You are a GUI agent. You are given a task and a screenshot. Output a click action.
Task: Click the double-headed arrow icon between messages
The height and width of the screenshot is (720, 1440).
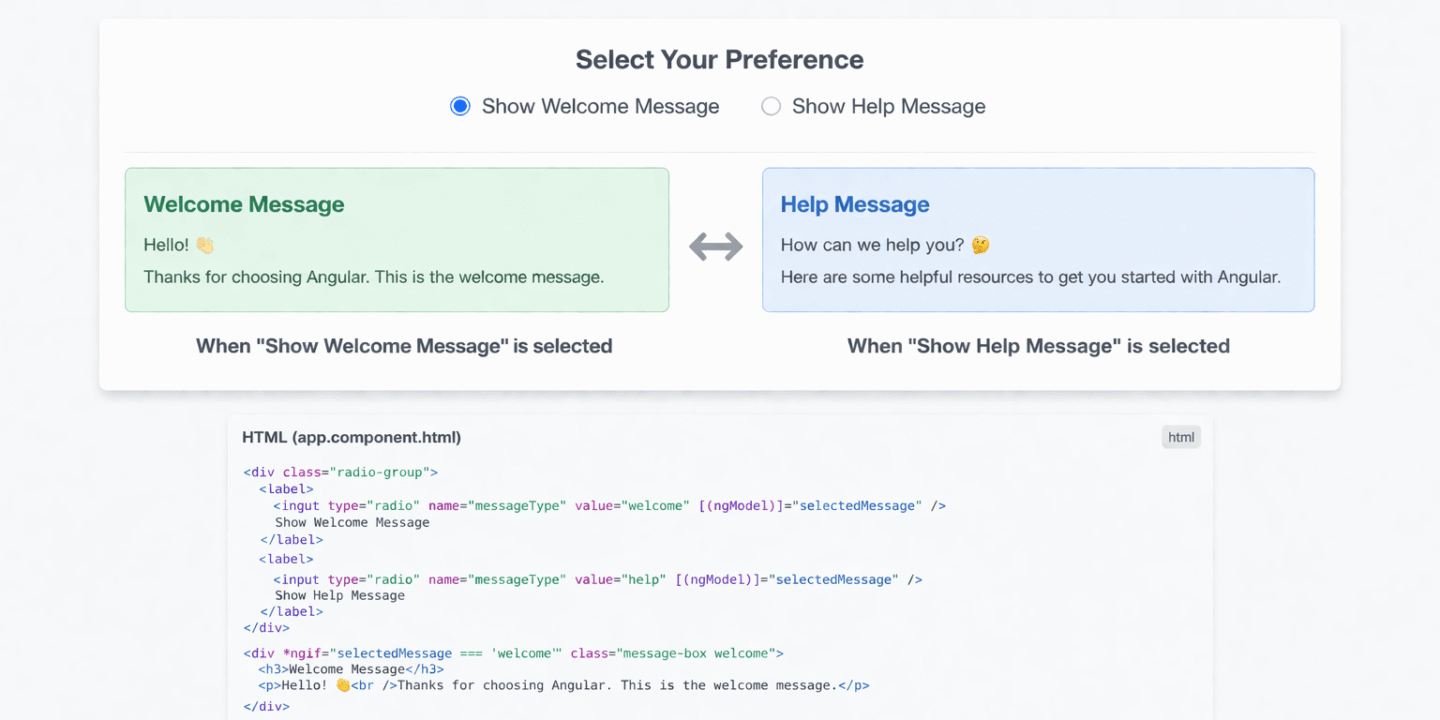[715, 246]
